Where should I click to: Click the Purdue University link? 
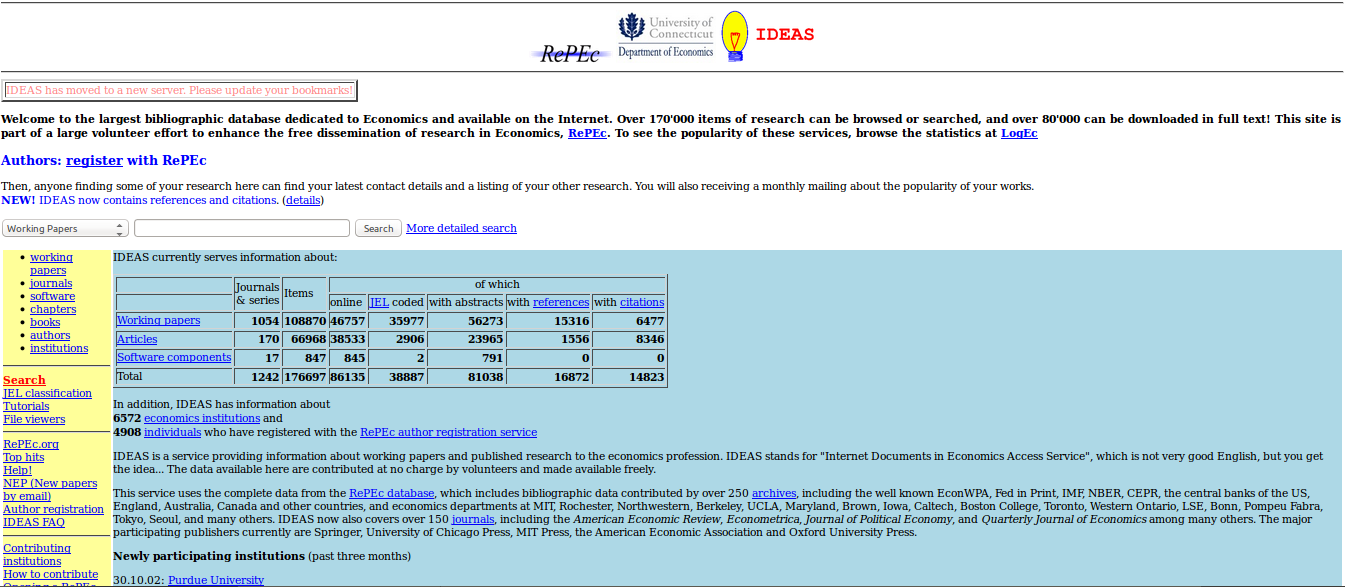[216, 580]
